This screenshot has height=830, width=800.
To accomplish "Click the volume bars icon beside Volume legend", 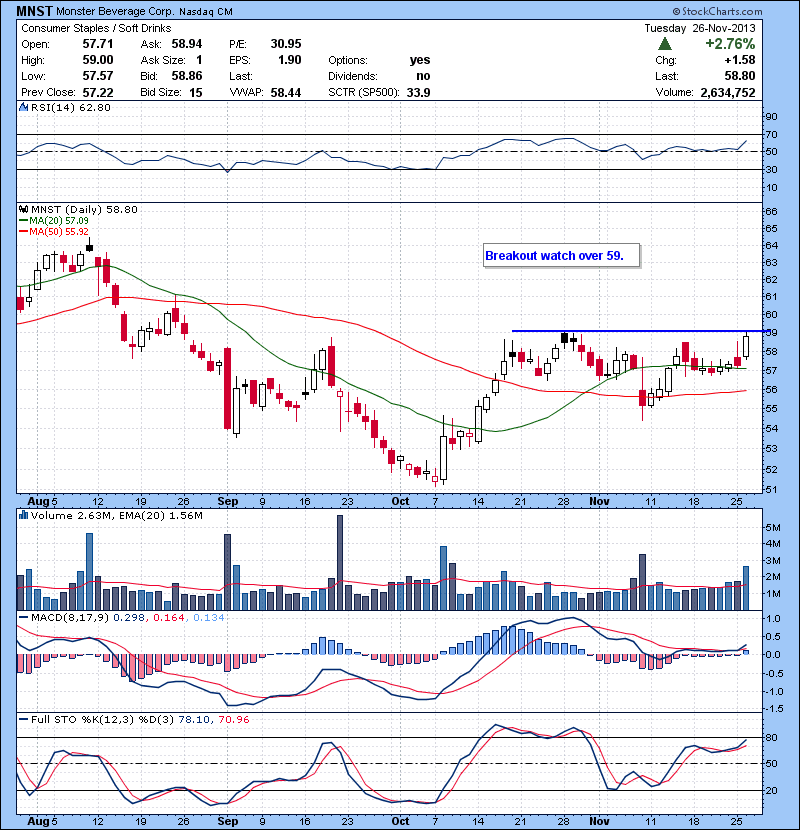I will coord(24,515).
